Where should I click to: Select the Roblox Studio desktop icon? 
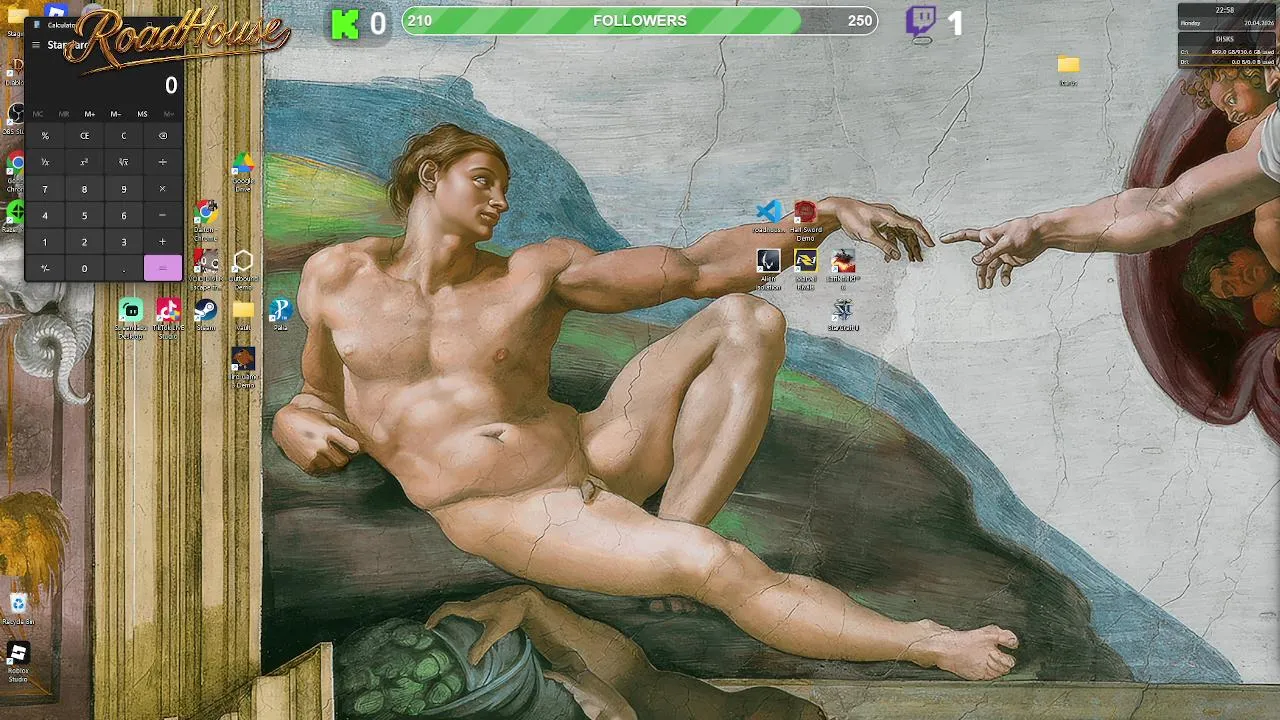(x=18, y=662)
